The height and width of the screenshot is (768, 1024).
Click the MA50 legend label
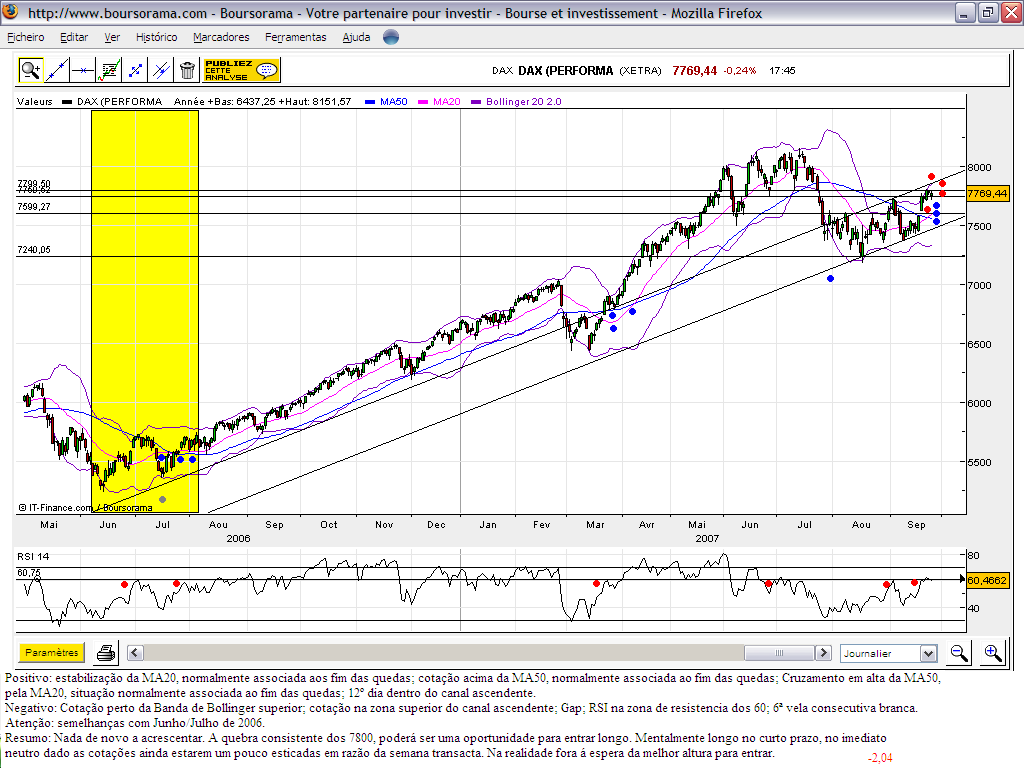tap(394, 101)
